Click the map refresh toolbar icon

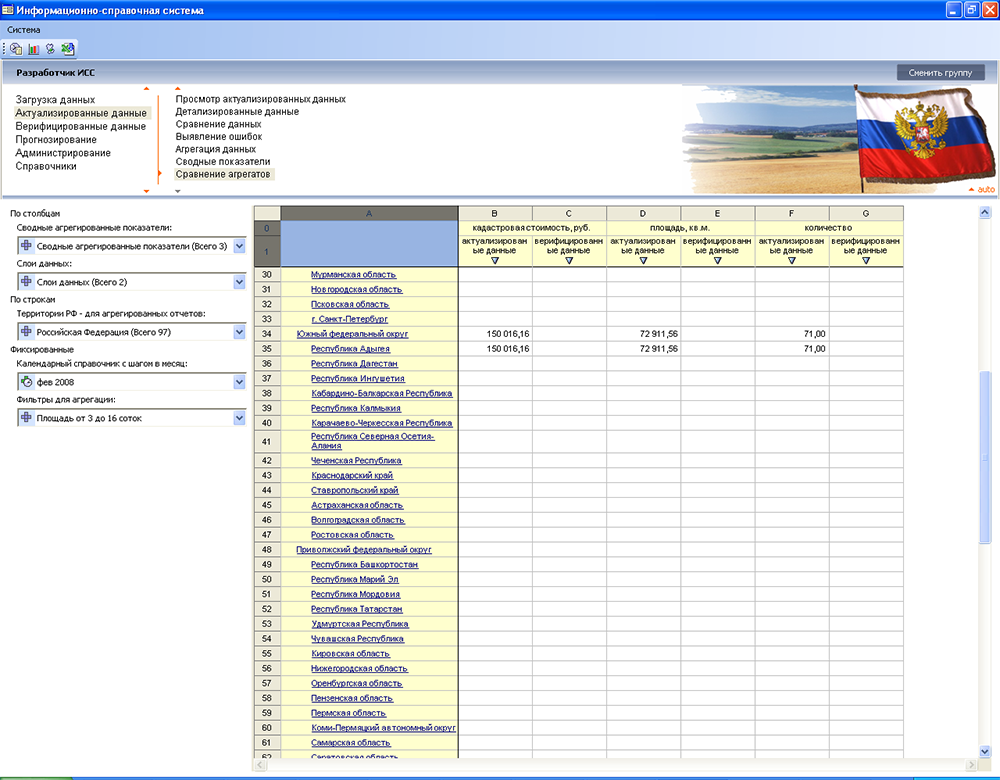50,48
